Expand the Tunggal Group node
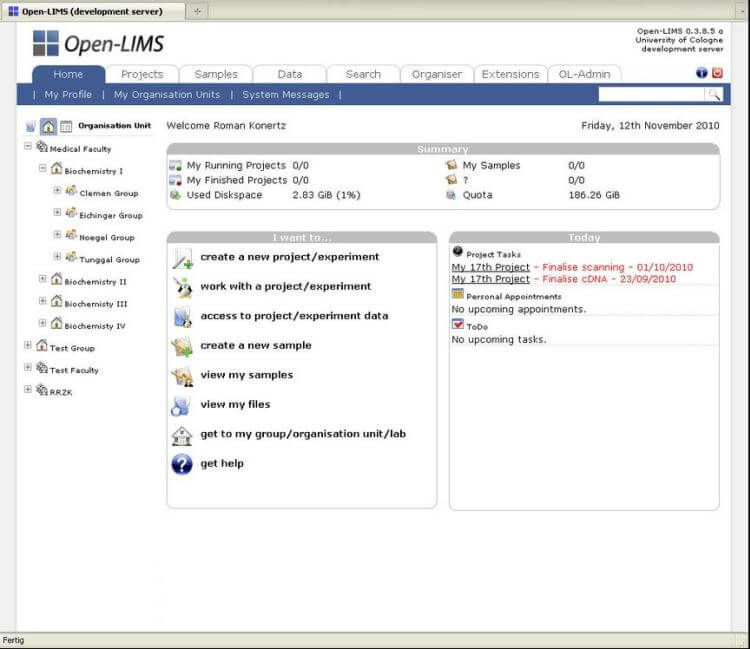750x649 pixels. [x=57, y=257]
